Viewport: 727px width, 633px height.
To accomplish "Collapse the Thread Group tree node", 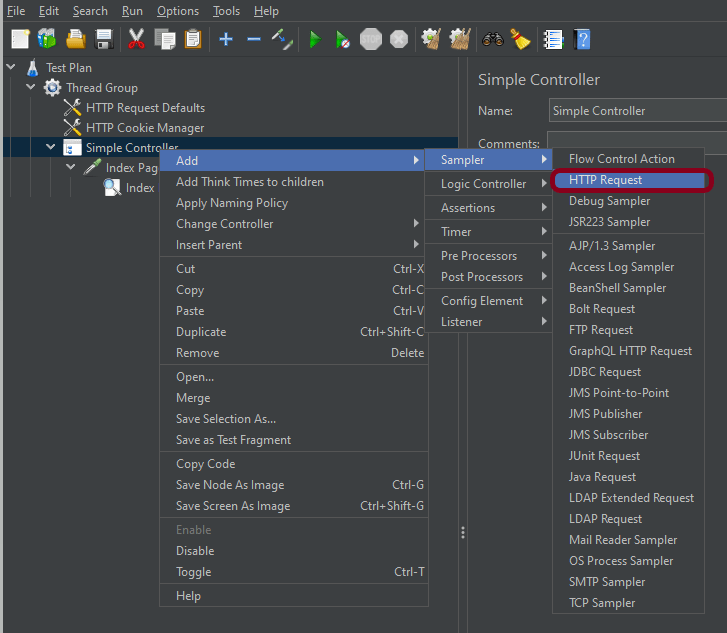I will pyautogui.click(x=31, y=88).
